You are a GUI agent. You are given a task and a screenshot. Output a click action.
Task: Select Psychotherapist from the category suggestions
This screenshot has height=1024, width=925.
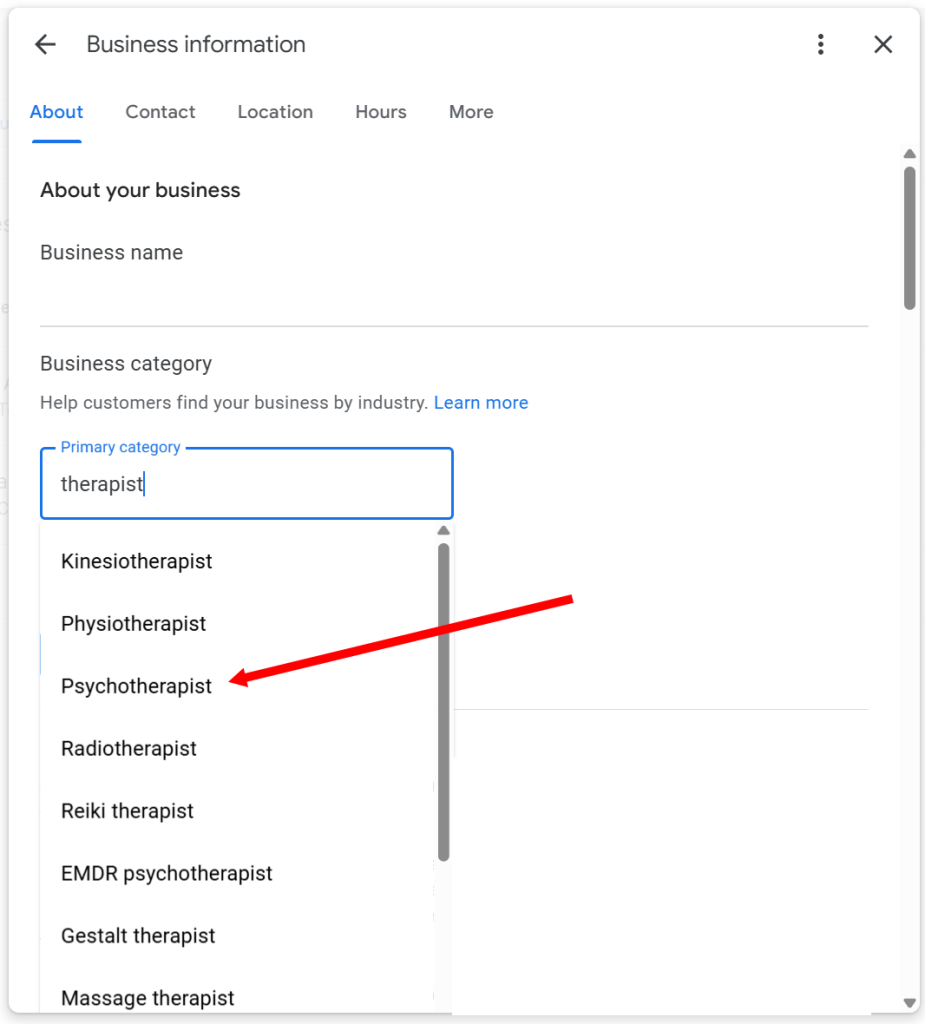tap(136, 686)
